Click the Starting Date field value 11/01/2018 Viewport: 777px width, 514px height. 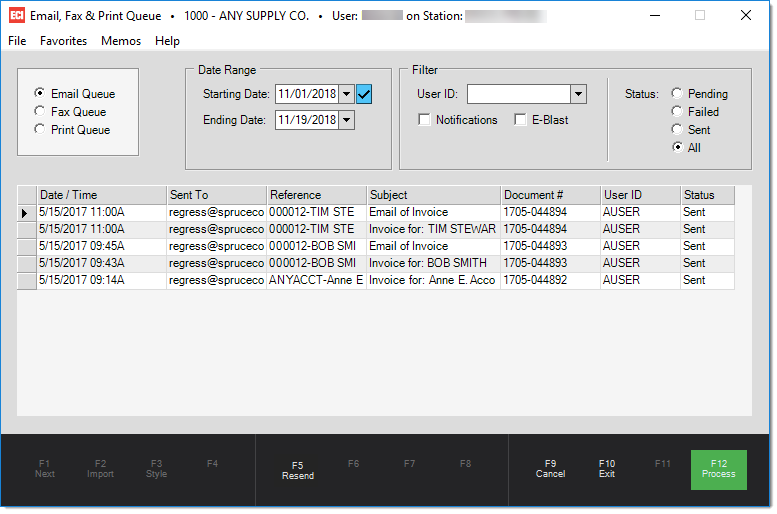click(x=307, y=94)
